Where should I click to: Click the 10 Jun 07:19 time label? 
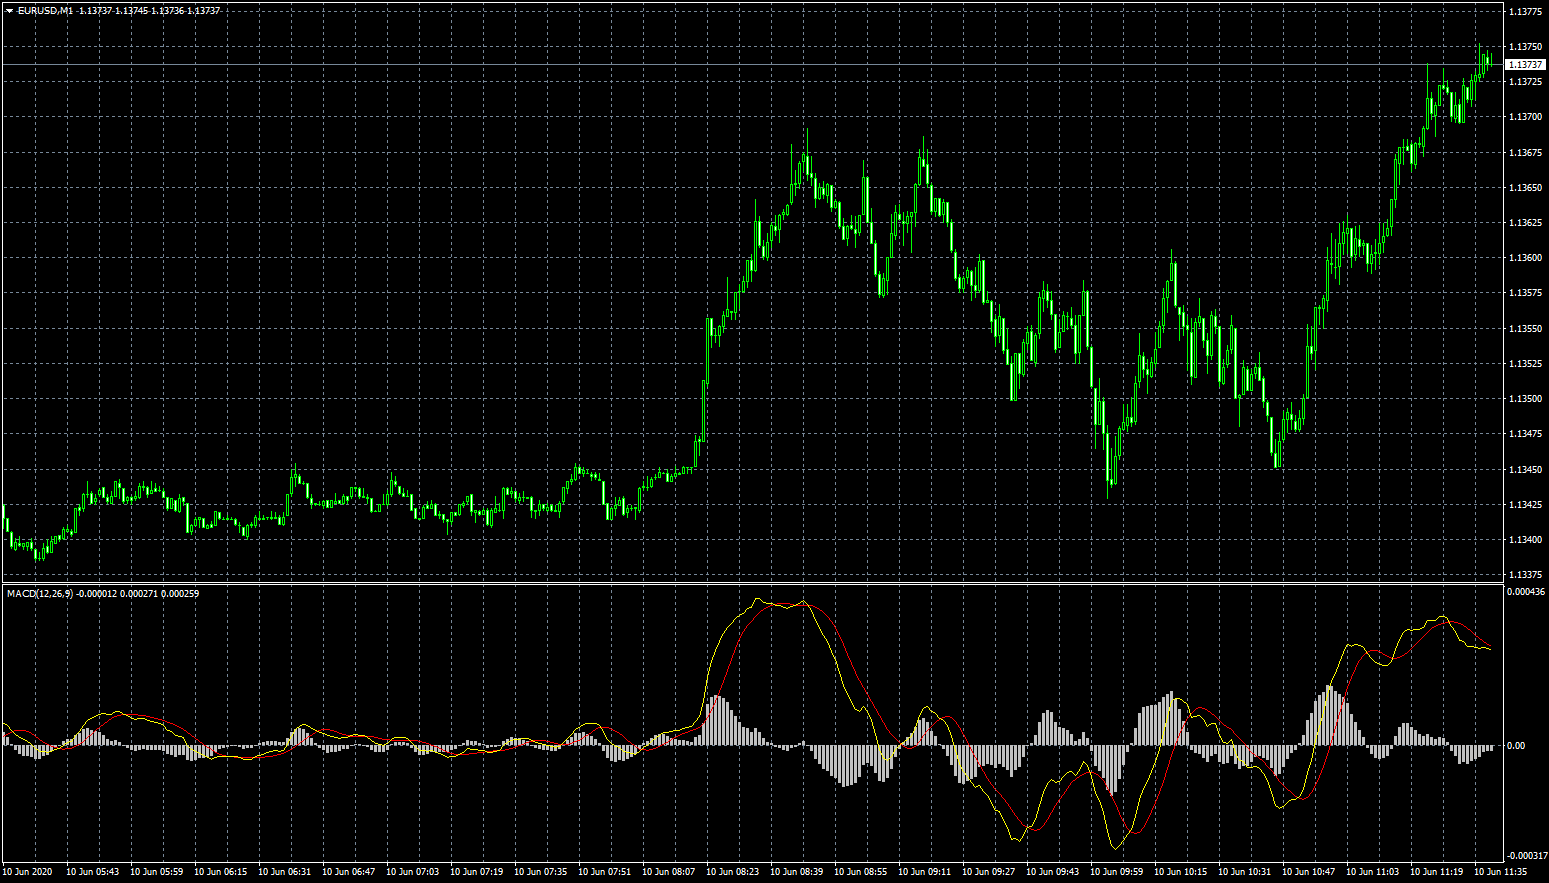pyautogui.click(x=477, y=872)
